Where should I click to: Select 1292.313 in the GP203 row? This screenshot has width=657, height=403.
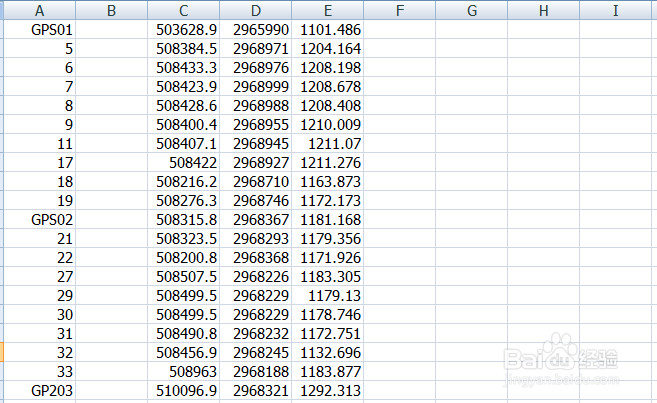coord(328,390)
